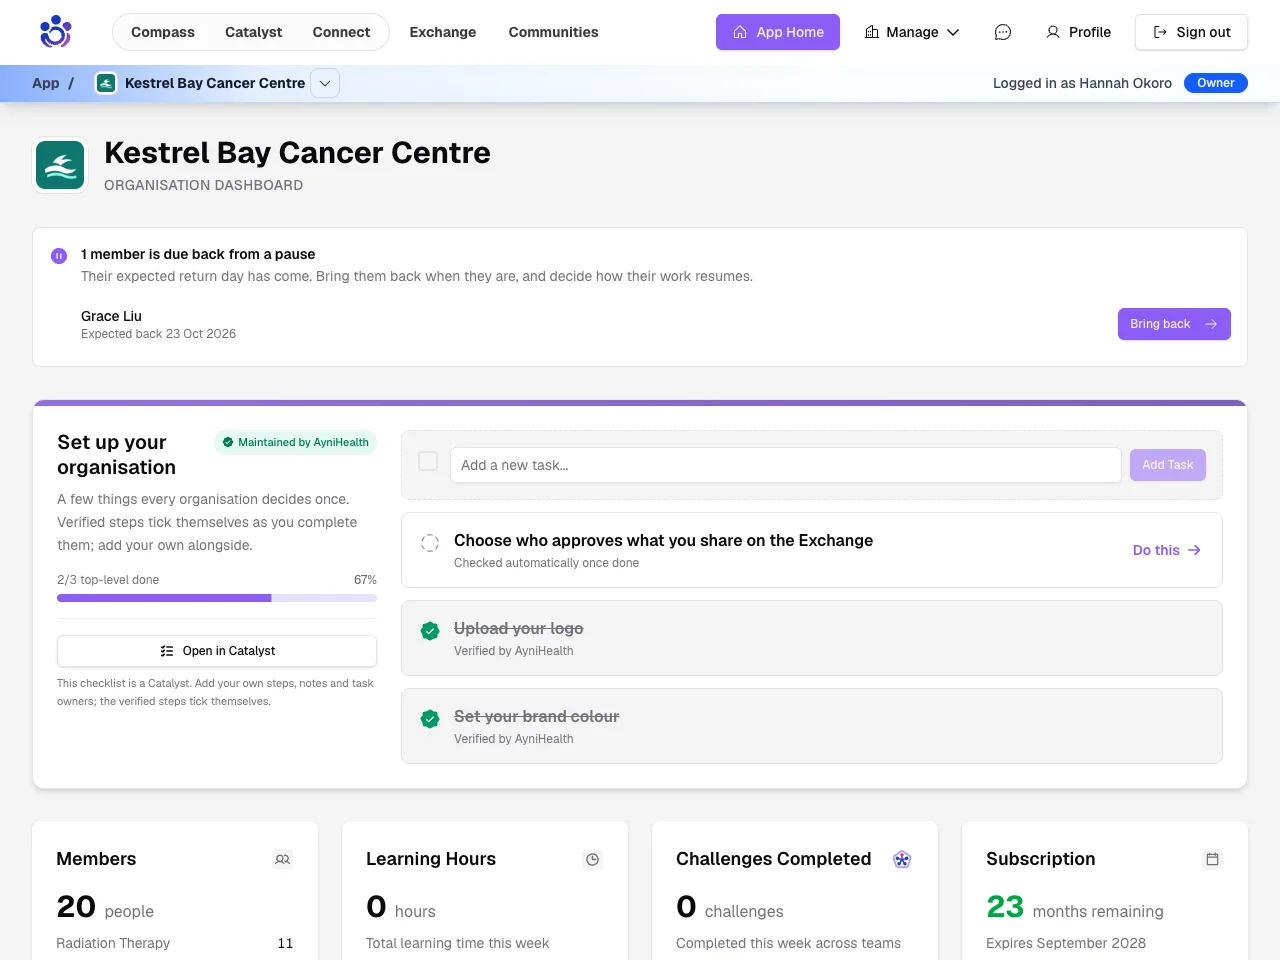Open the checklist in Catalyst
This screenshot has width=1280, height=960.
tap(217, 651)
